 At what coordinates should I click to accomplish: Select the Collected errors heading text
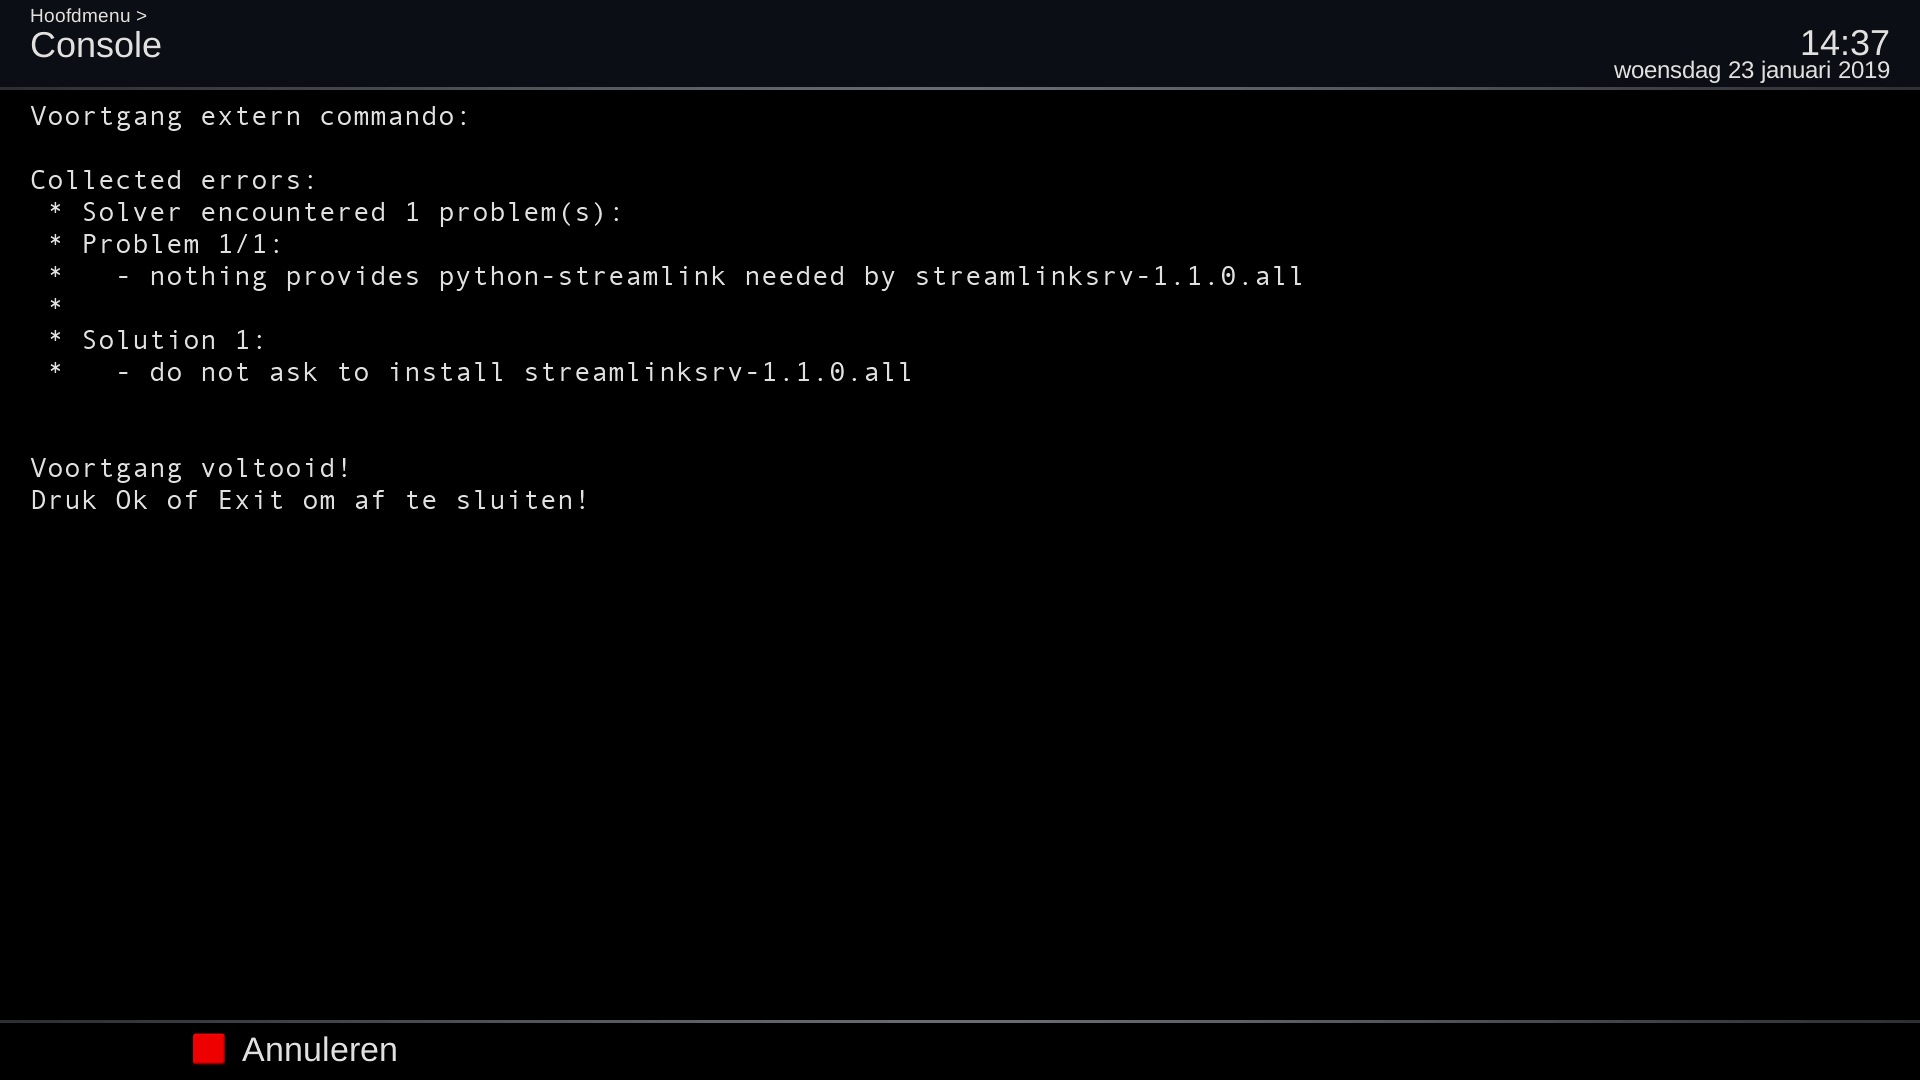(172, 180)
